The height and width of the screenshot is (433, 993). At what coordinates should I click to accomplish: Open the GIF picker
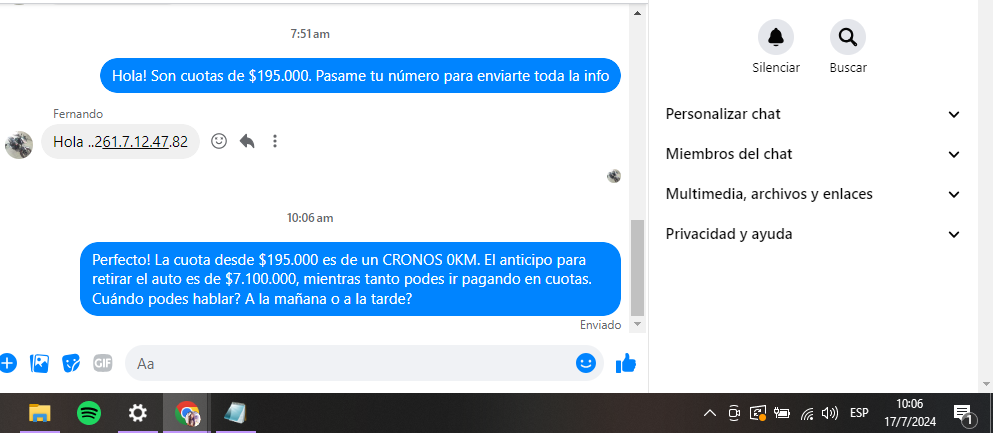tap(103, 363)
